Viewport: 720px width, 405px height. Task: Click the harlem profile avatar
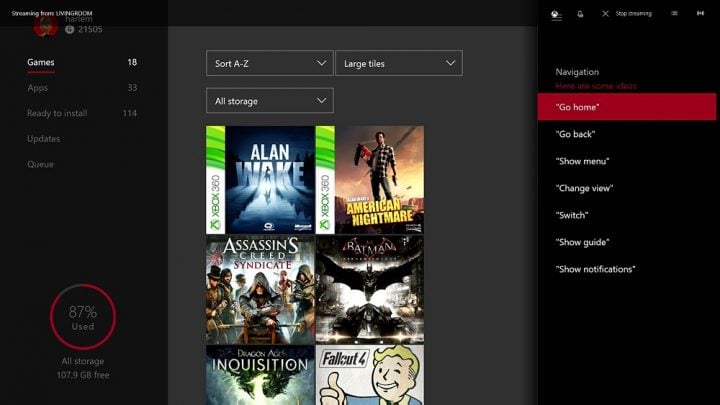click(x=45, y=27)
